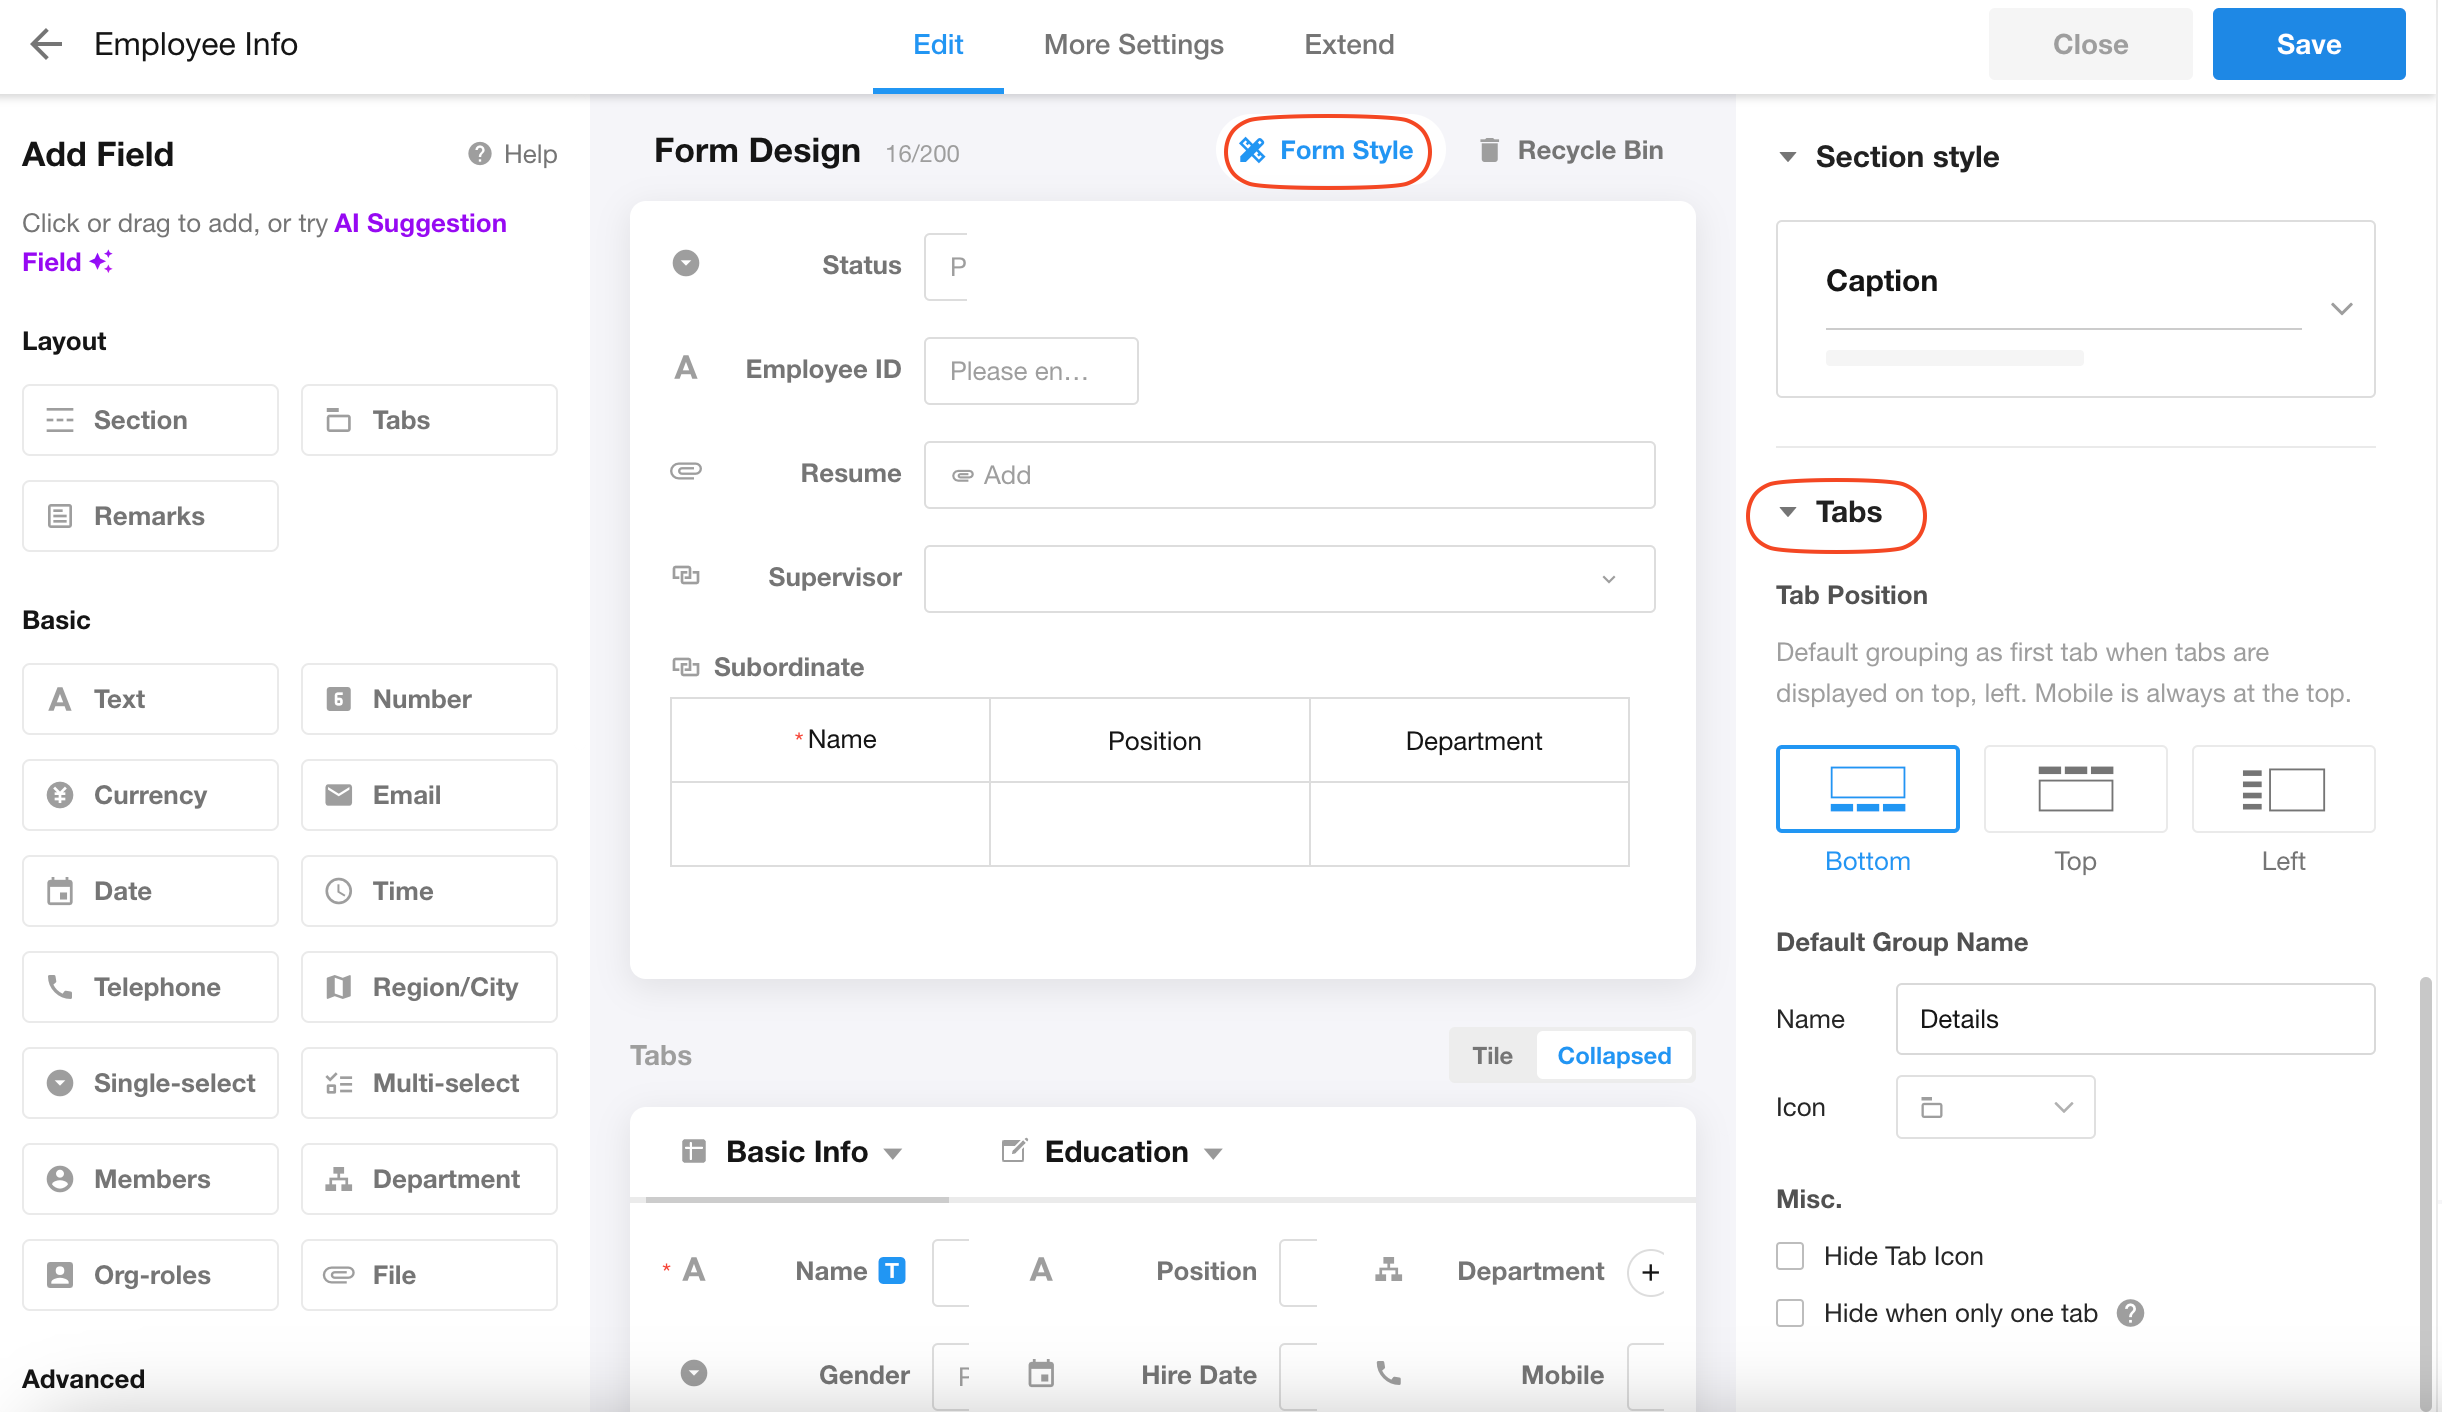This screenshot has height=1412, width=2442.
Task: Click the Default Group Name input field
Action: tap(2134, 1019)
